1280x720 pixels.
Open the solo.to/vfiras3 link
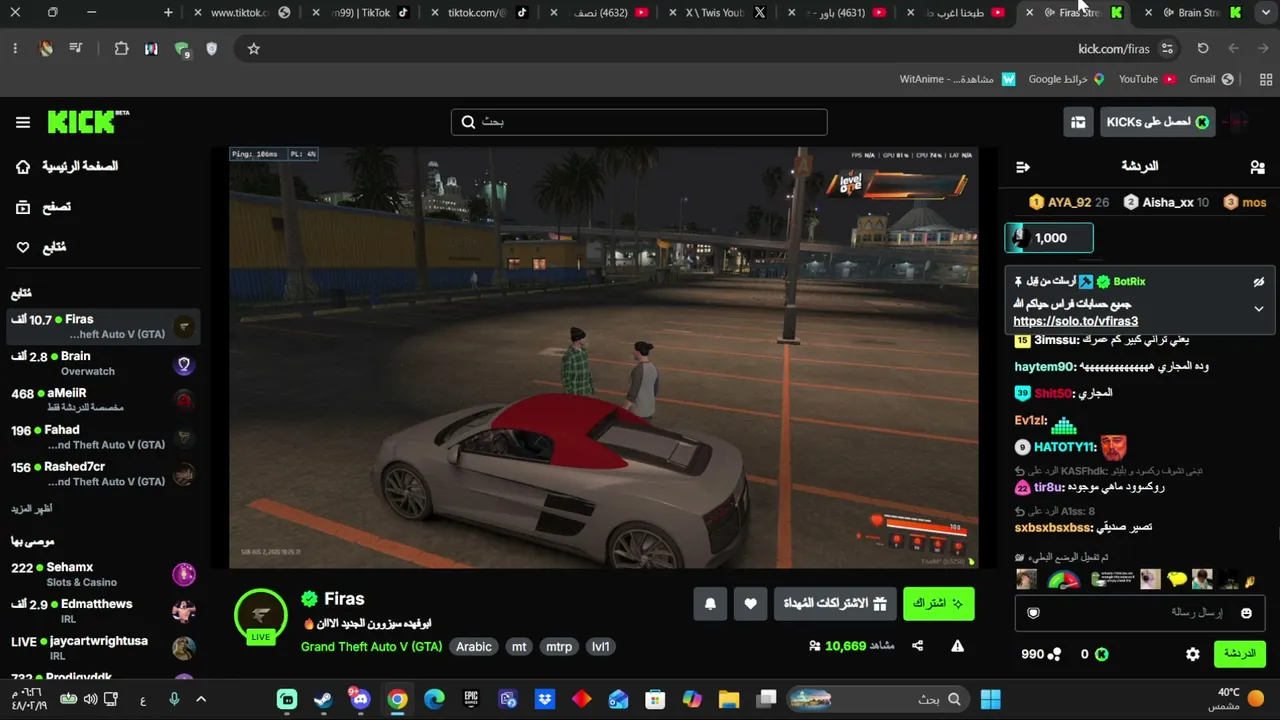coord(1076,321)
